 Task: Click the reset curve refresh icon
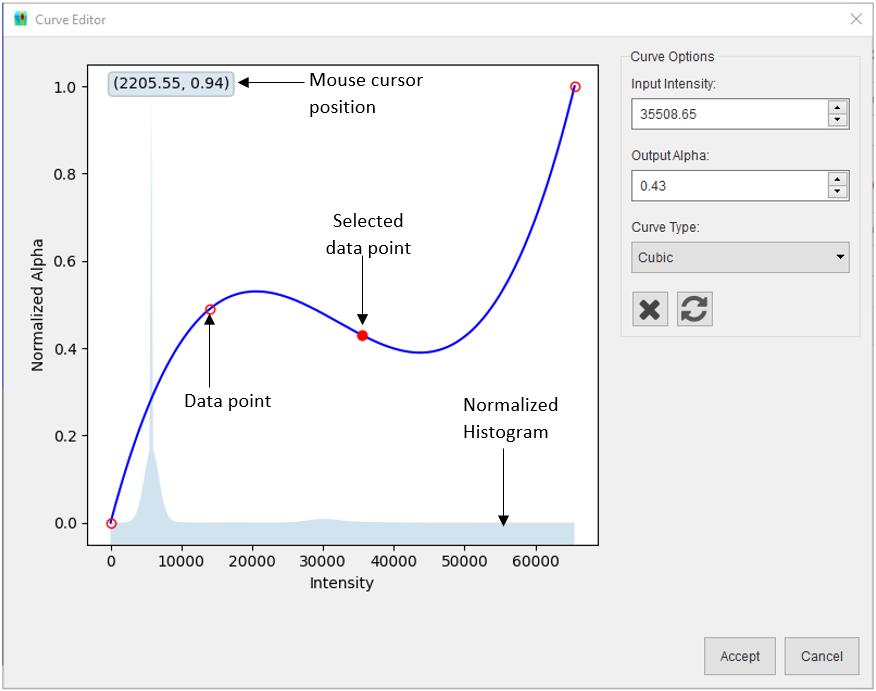tap(694, 309)
